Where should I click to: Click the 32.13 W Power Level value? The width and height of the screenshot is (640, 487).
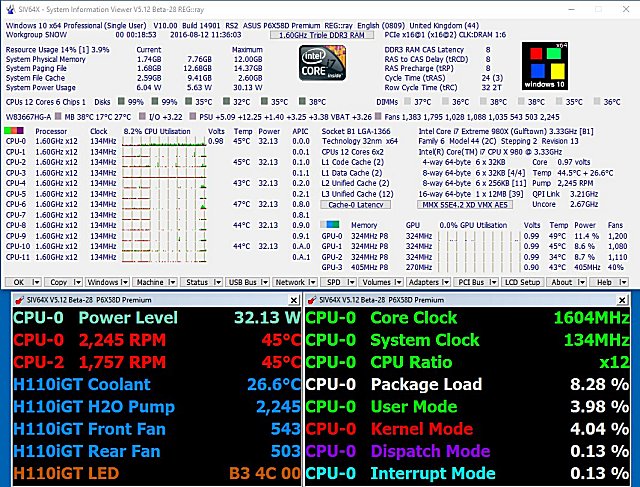pyautogui.click(x=267, y=318)
